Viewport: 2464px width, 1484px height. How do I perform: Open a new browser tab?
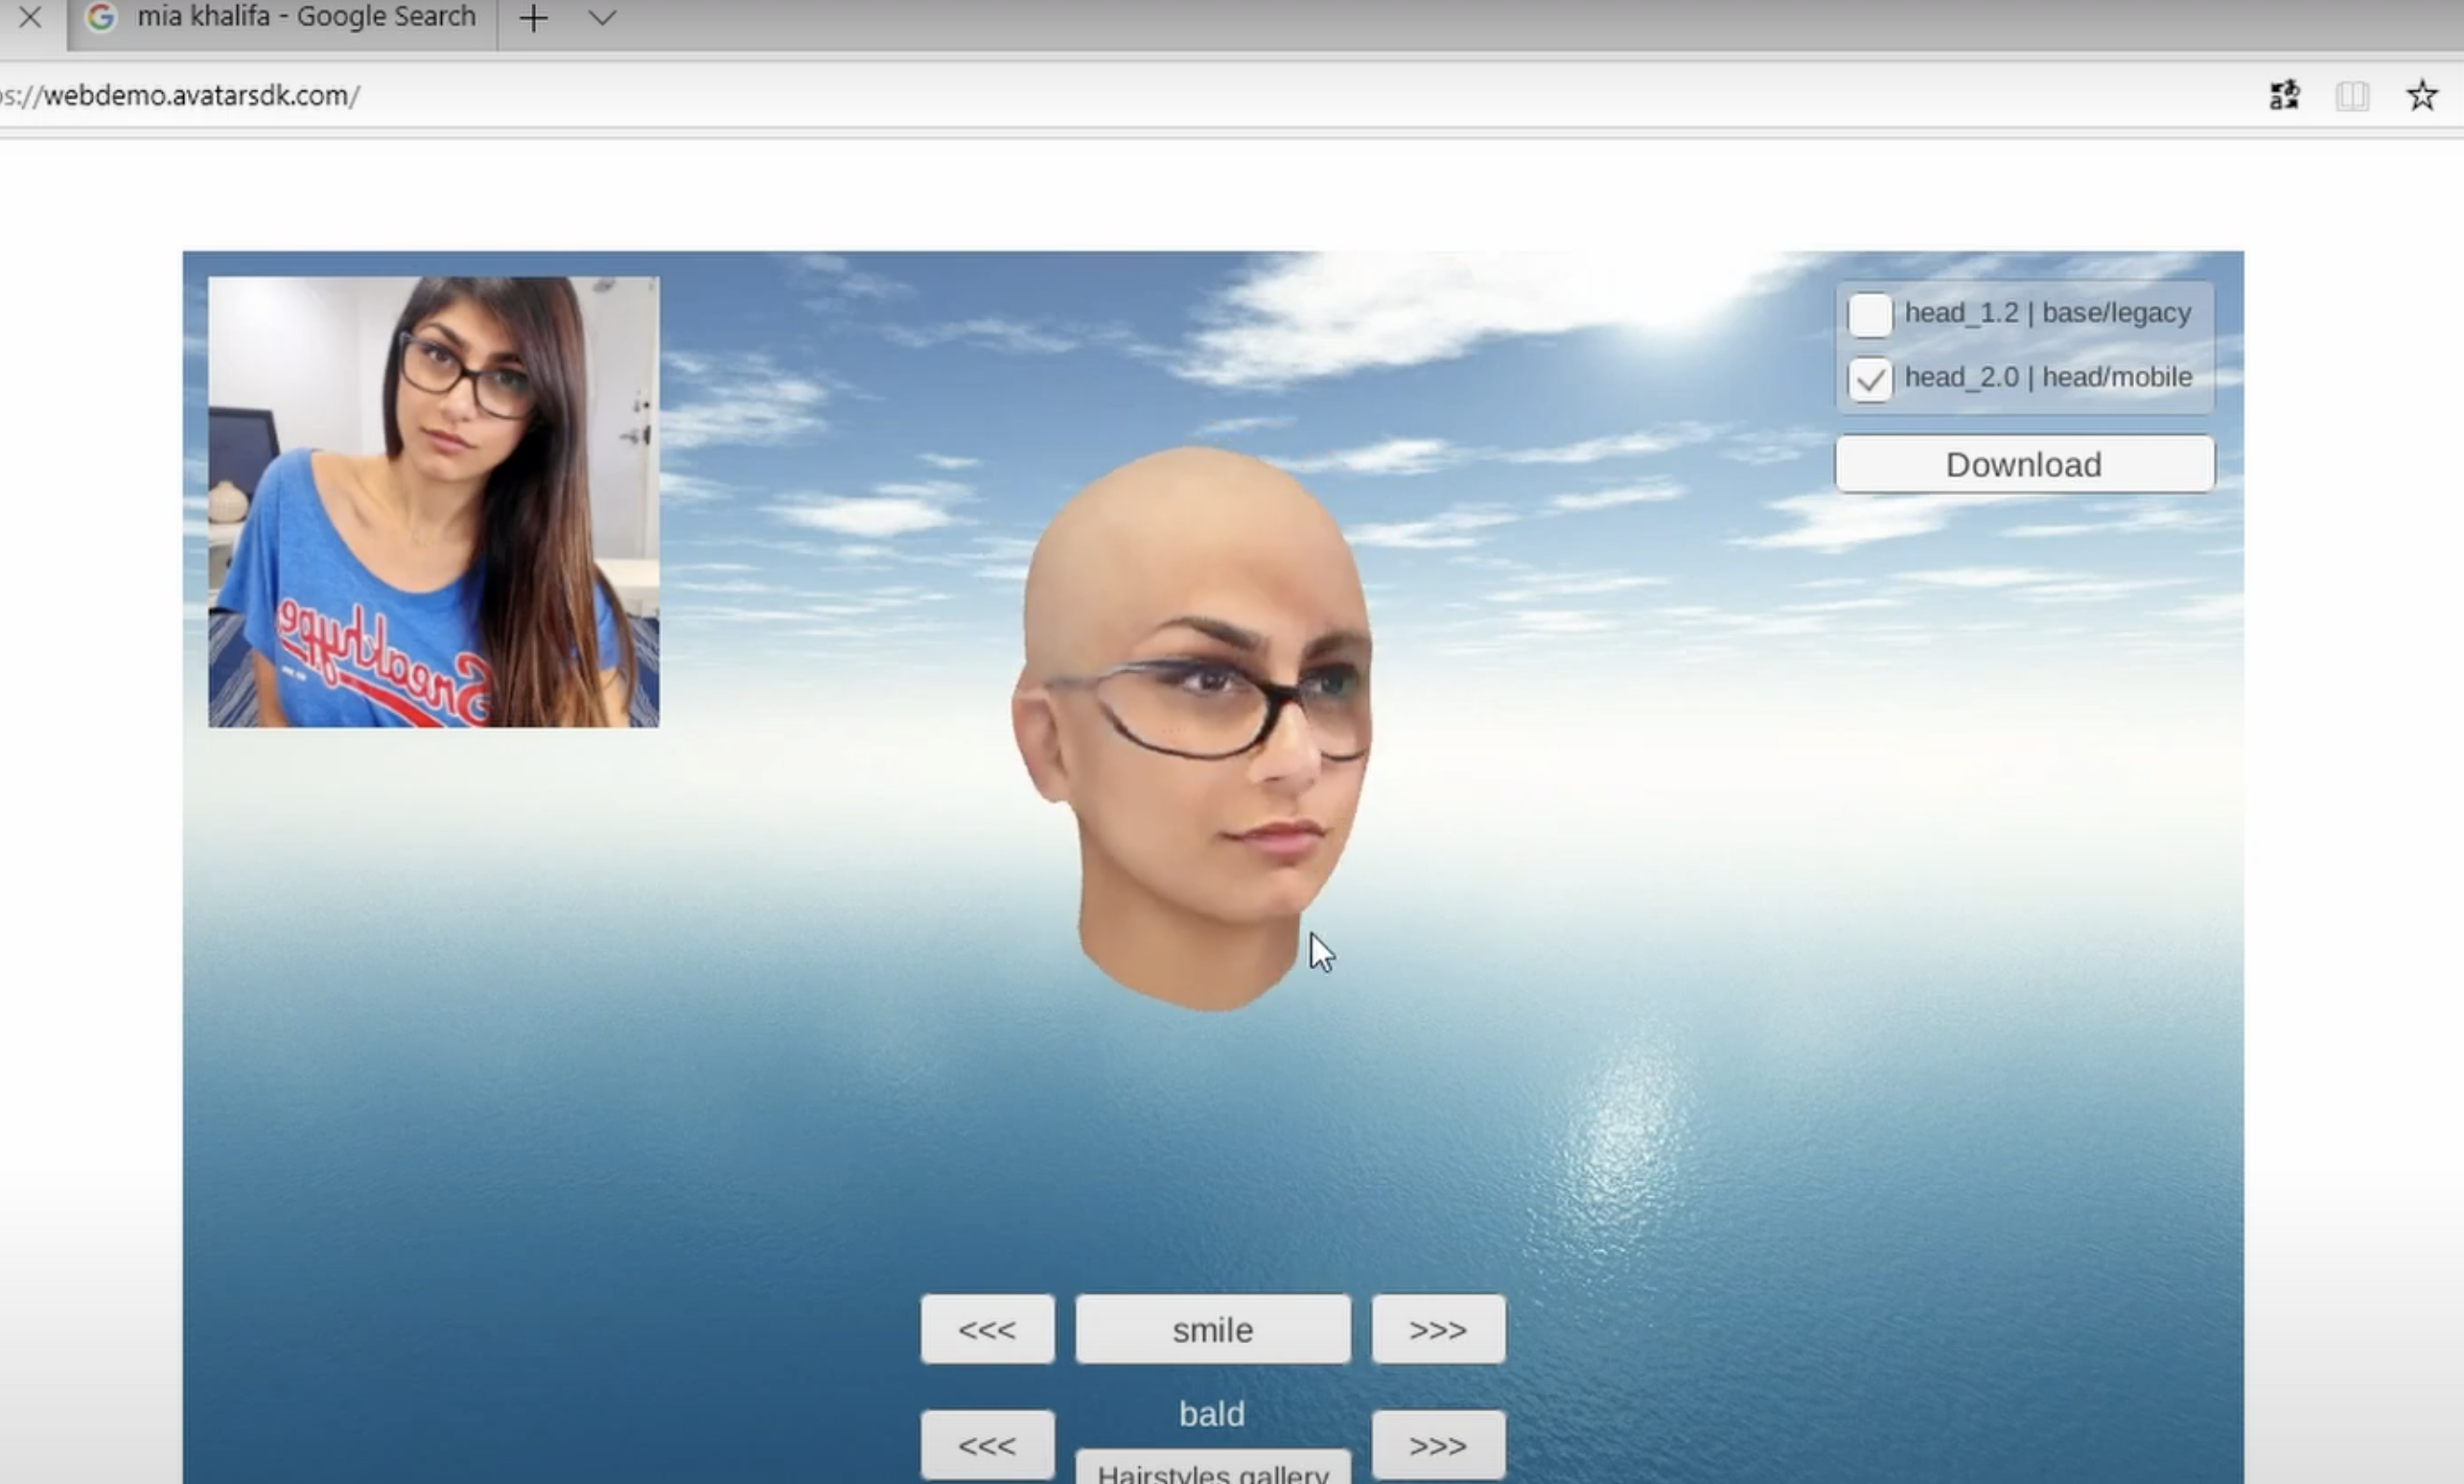533,18
